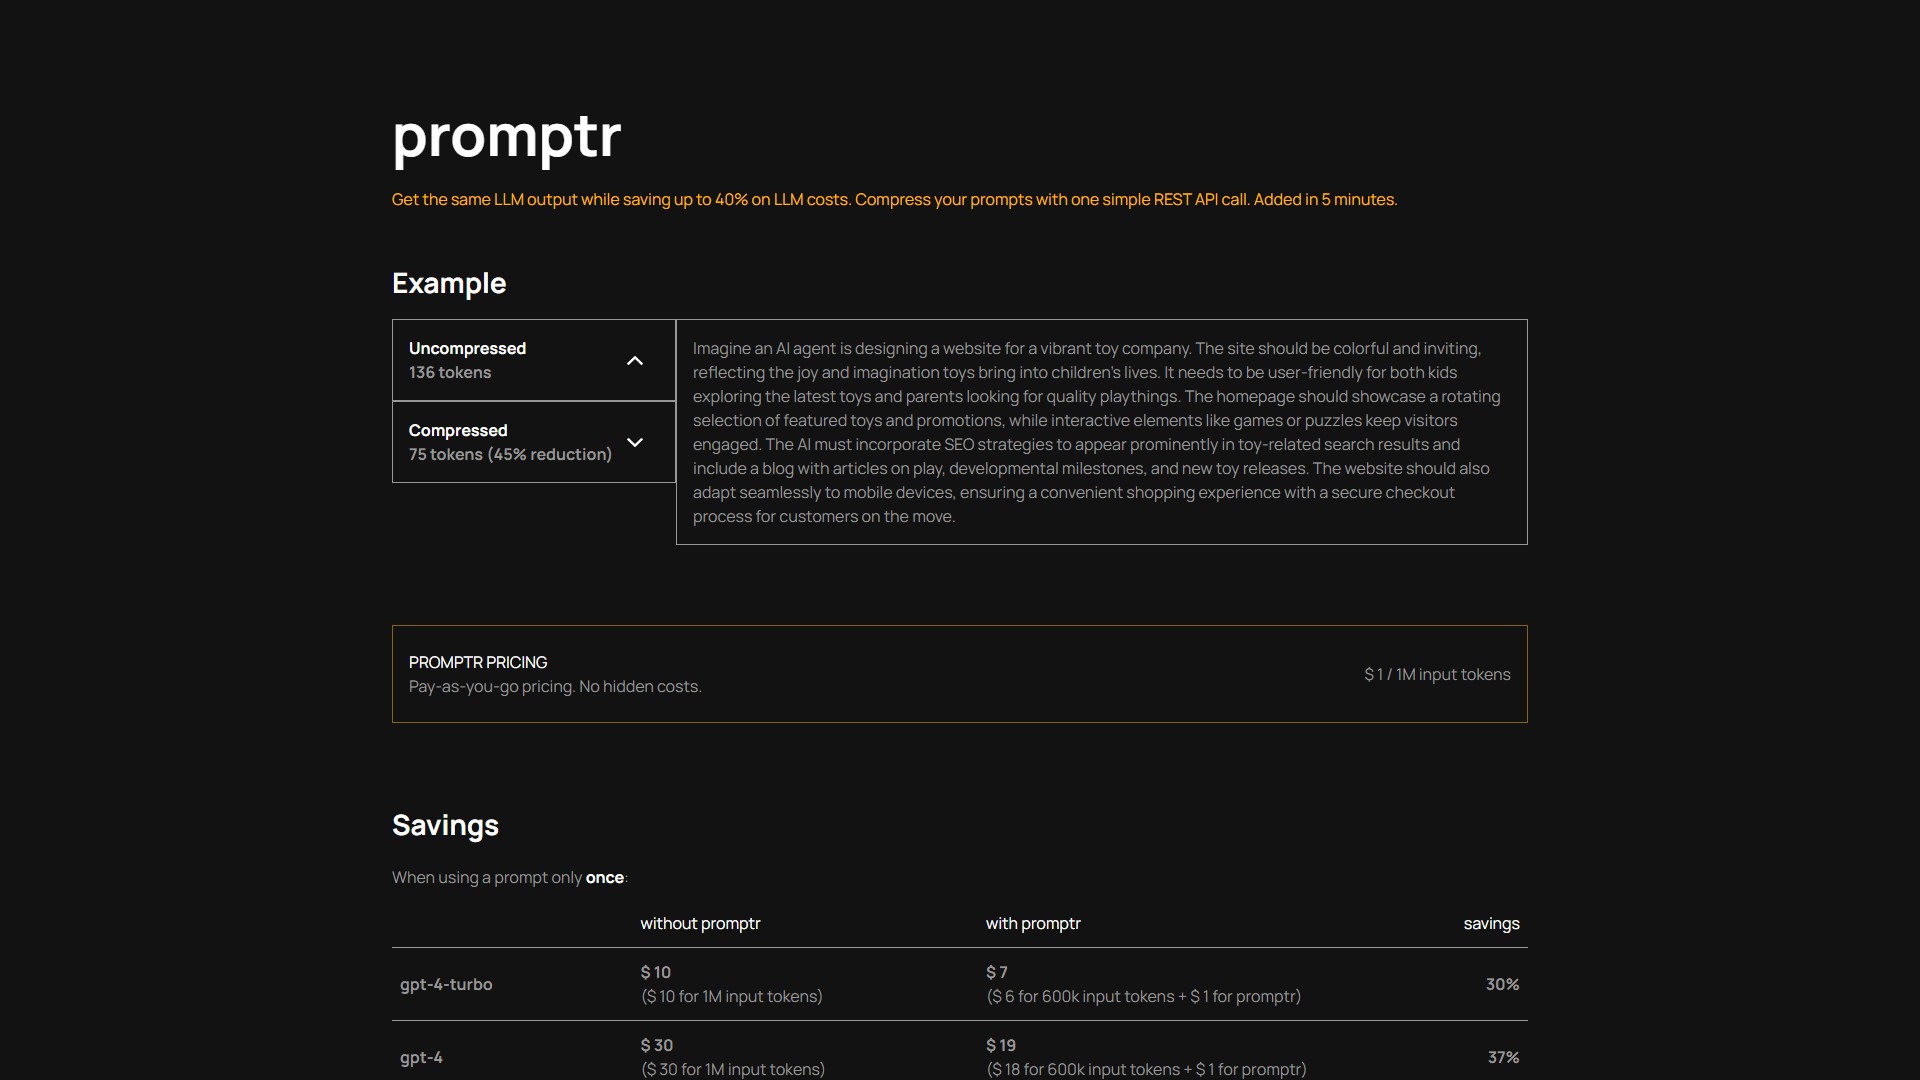This screenshot has height=1080, width=1920.
Task: Click the Savings section heading
Action: pyautogui.click(x=445, y=825)
